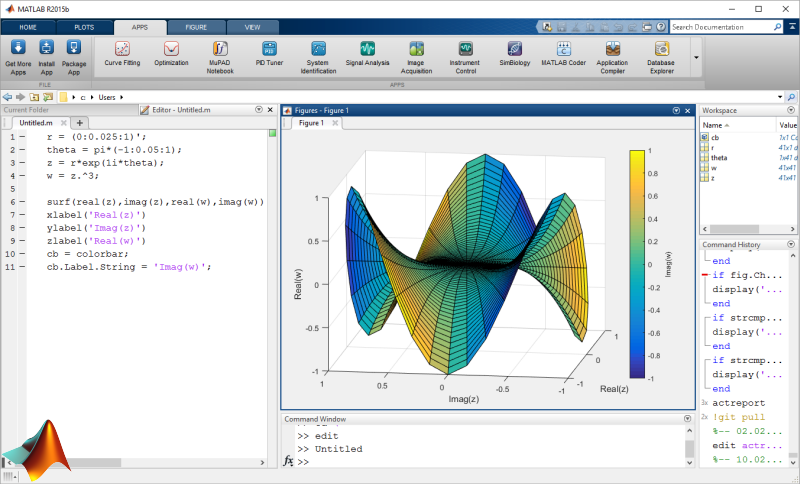The image size is (800, 484).
Task: Click the search folder magnifier icon
Action: (791, 97)
